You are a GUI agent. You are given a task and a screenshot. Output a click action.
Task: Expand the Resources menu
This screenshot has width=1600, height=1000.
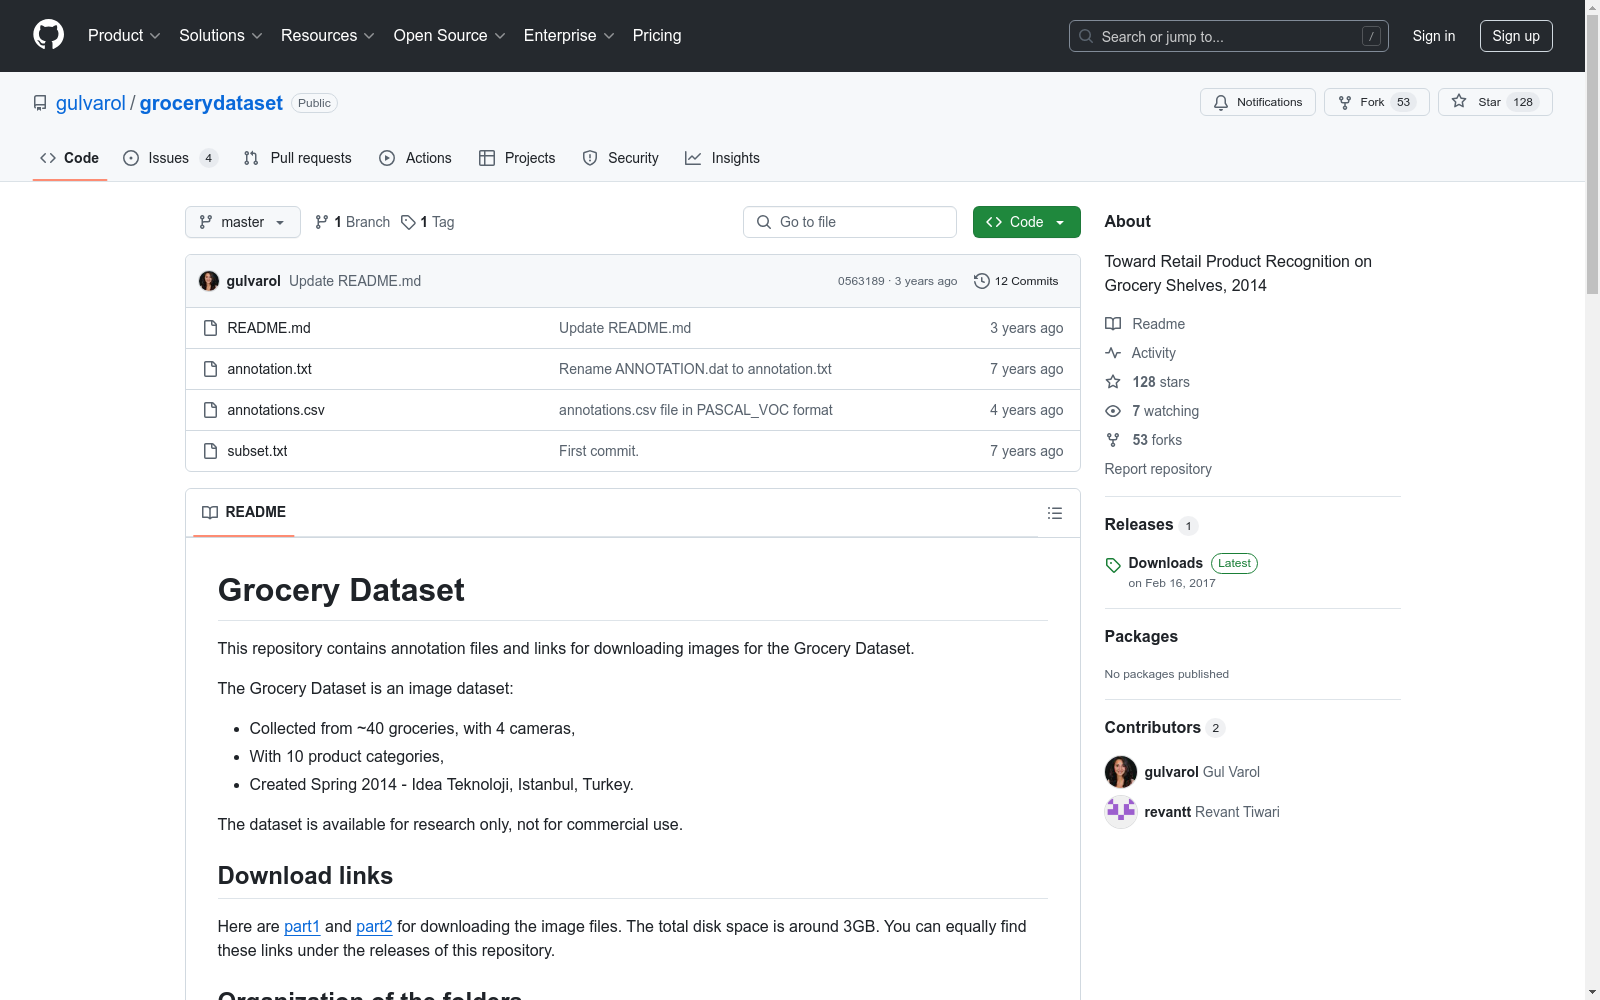point(328,35)
